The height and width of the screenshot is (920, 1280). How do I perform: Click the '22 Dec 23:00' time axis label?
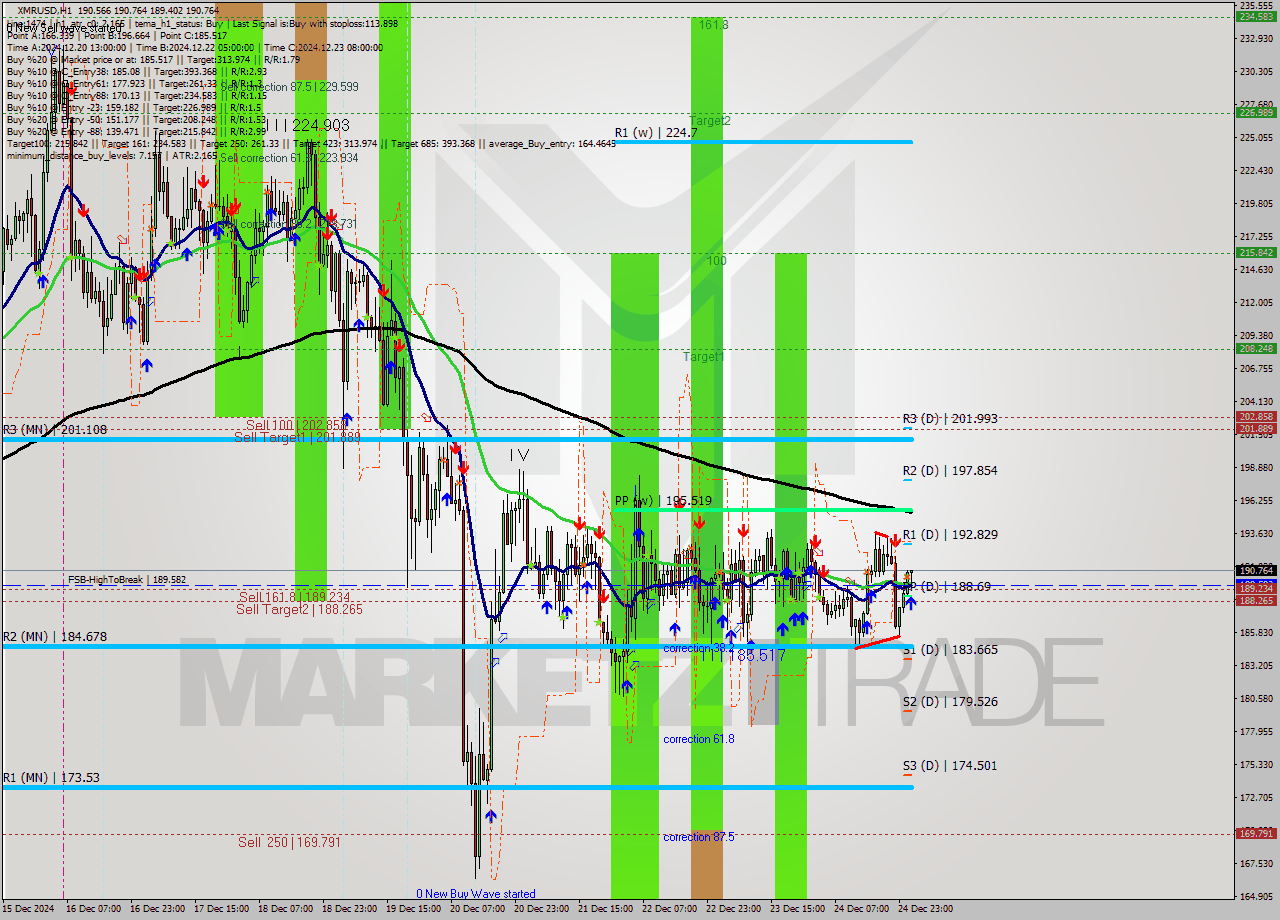(x=732, y=909)
